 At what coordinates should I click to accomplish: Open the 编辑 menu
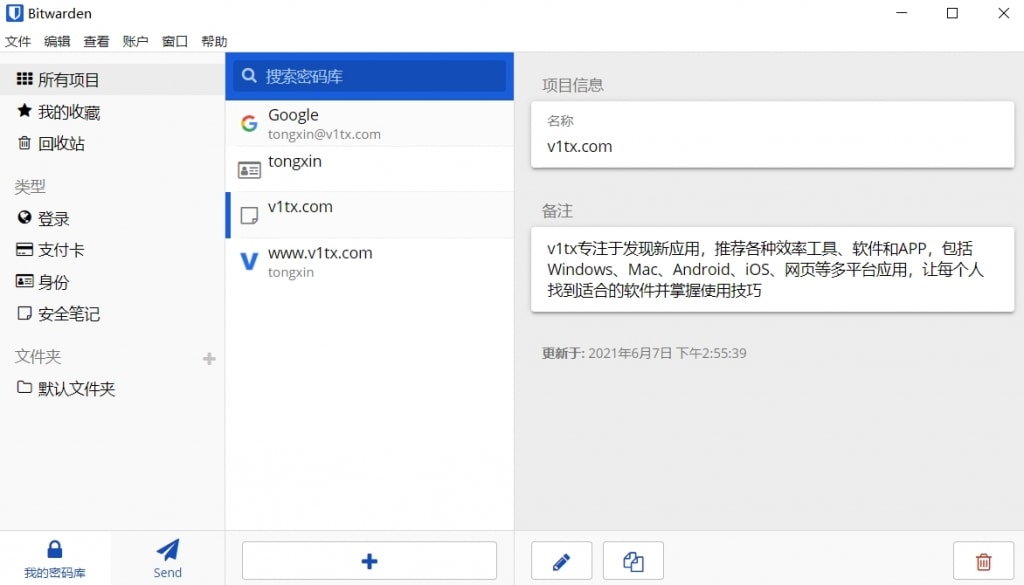(57, 42)
